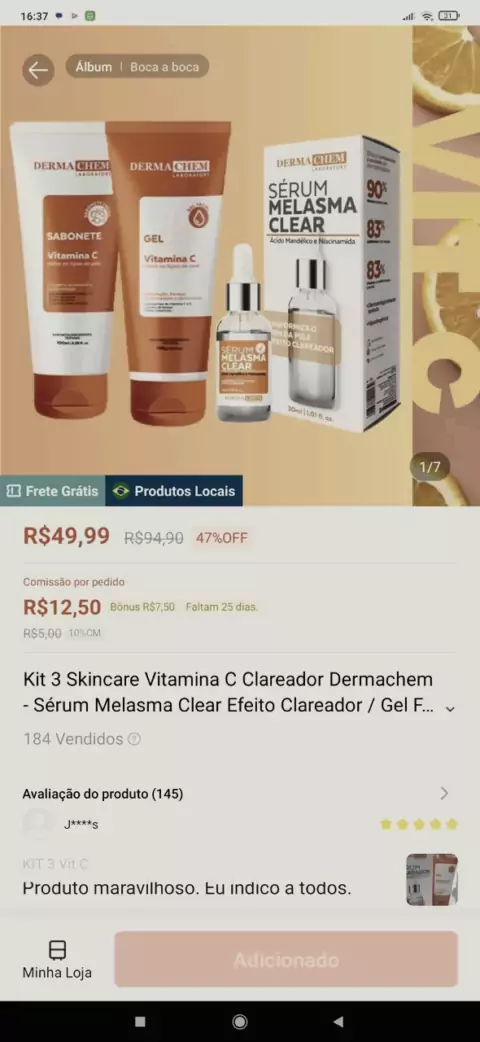Viewport: 480px width, 1042px height.
Task: Tap the 47%OFF discount tag
Action: coord(221,538)
